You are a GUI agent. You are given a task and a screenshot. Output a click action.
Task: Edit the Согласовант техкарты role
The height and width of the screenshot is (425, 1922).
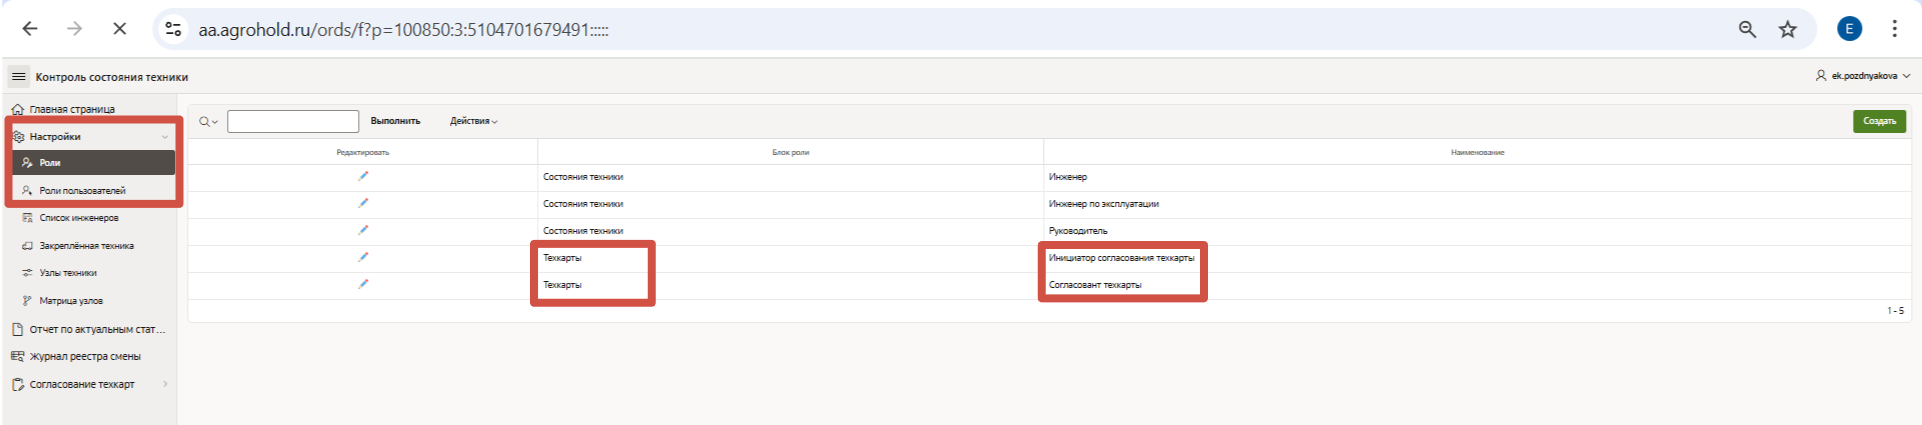click(x=363, y=284)
